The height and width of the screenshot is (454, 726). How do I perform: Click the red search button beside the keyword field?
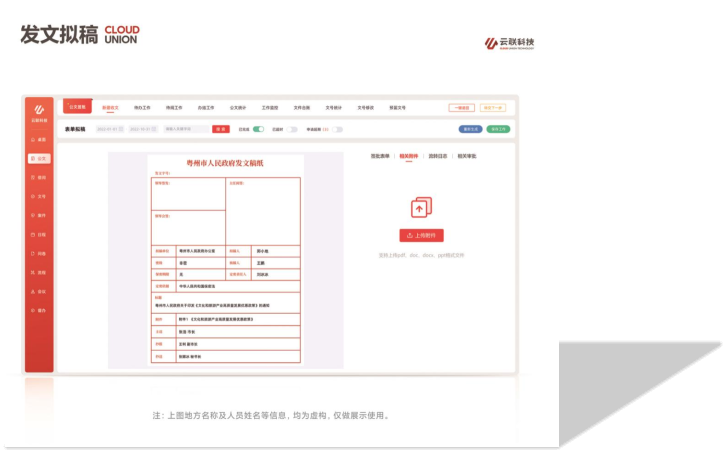tap(219, 129)
